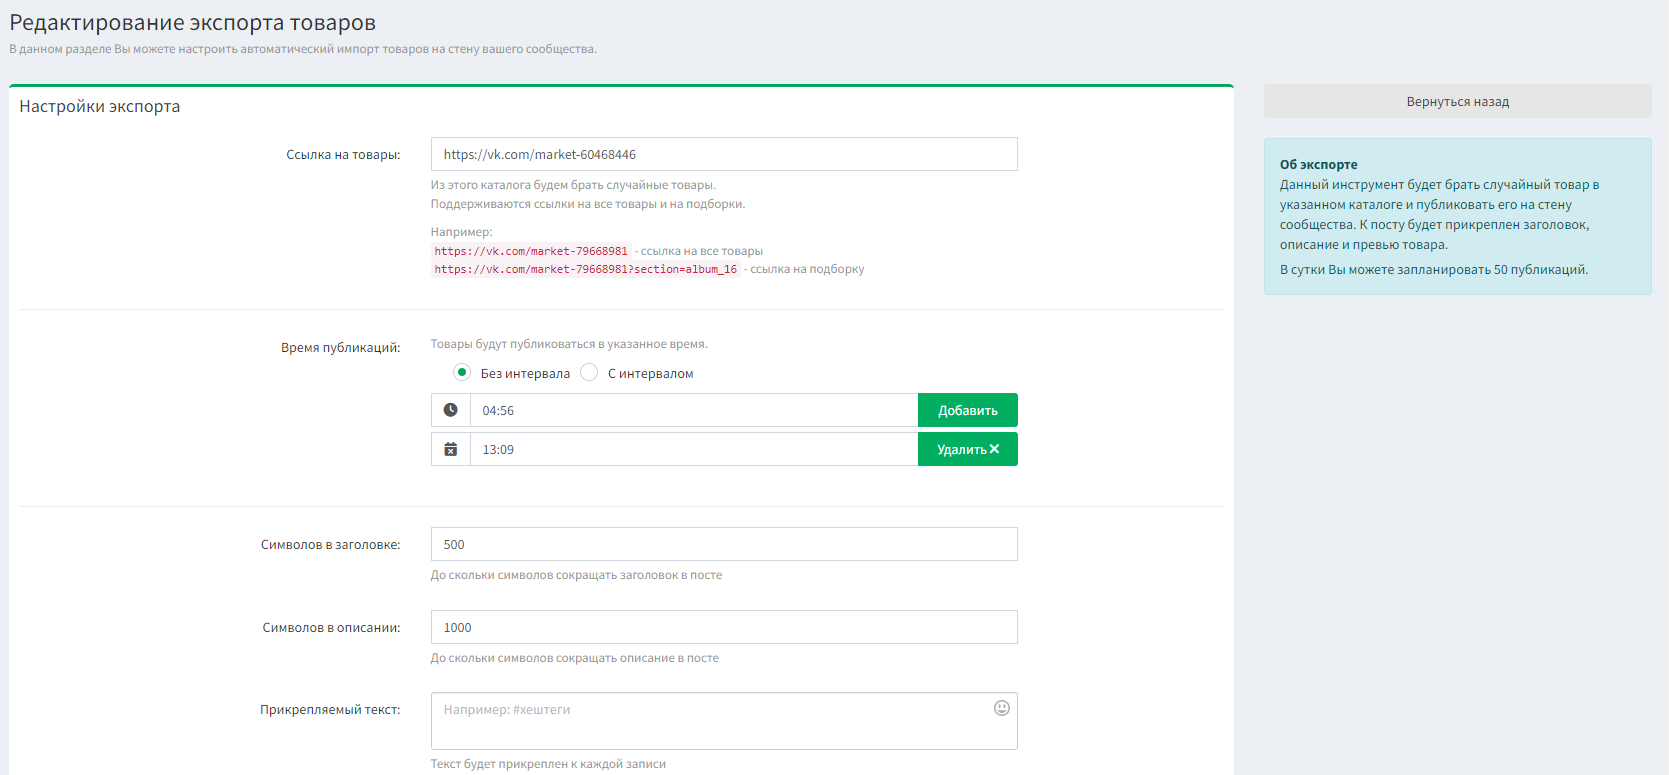Click the 'Символов в заголовке:' label

point(330,545)
